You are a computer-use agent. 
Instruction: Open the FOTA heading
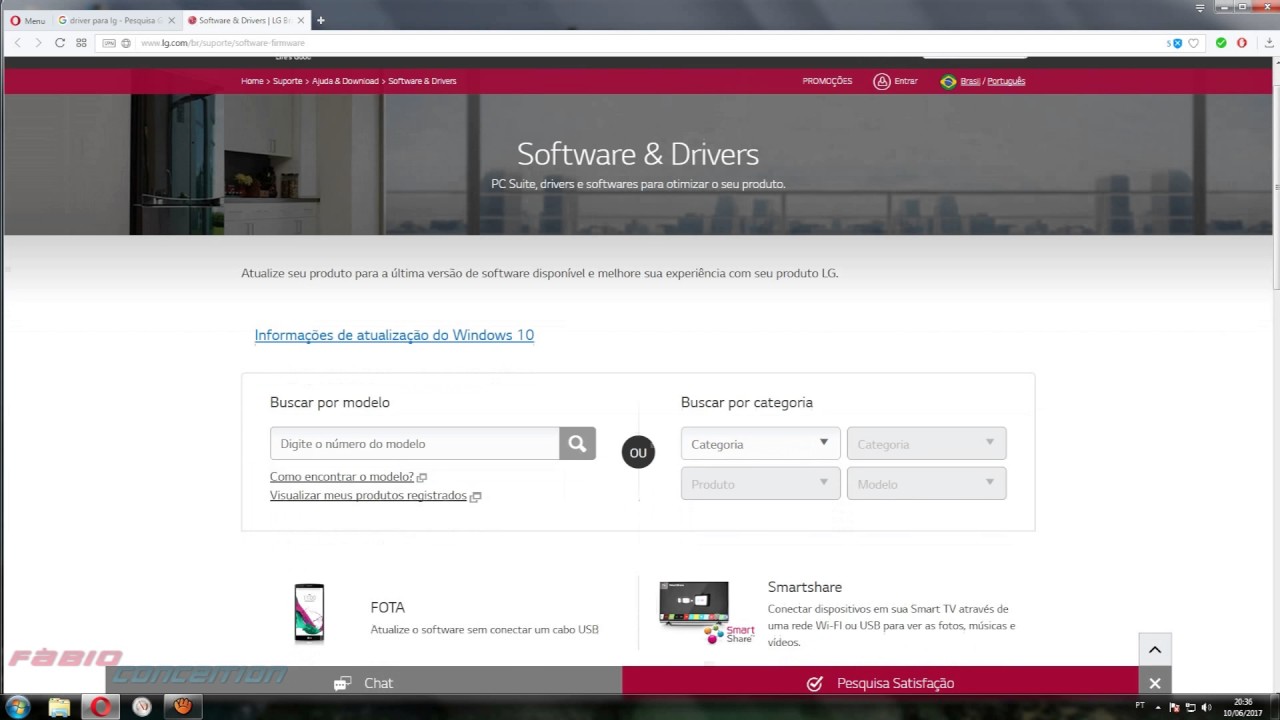[x=387, y=607]
